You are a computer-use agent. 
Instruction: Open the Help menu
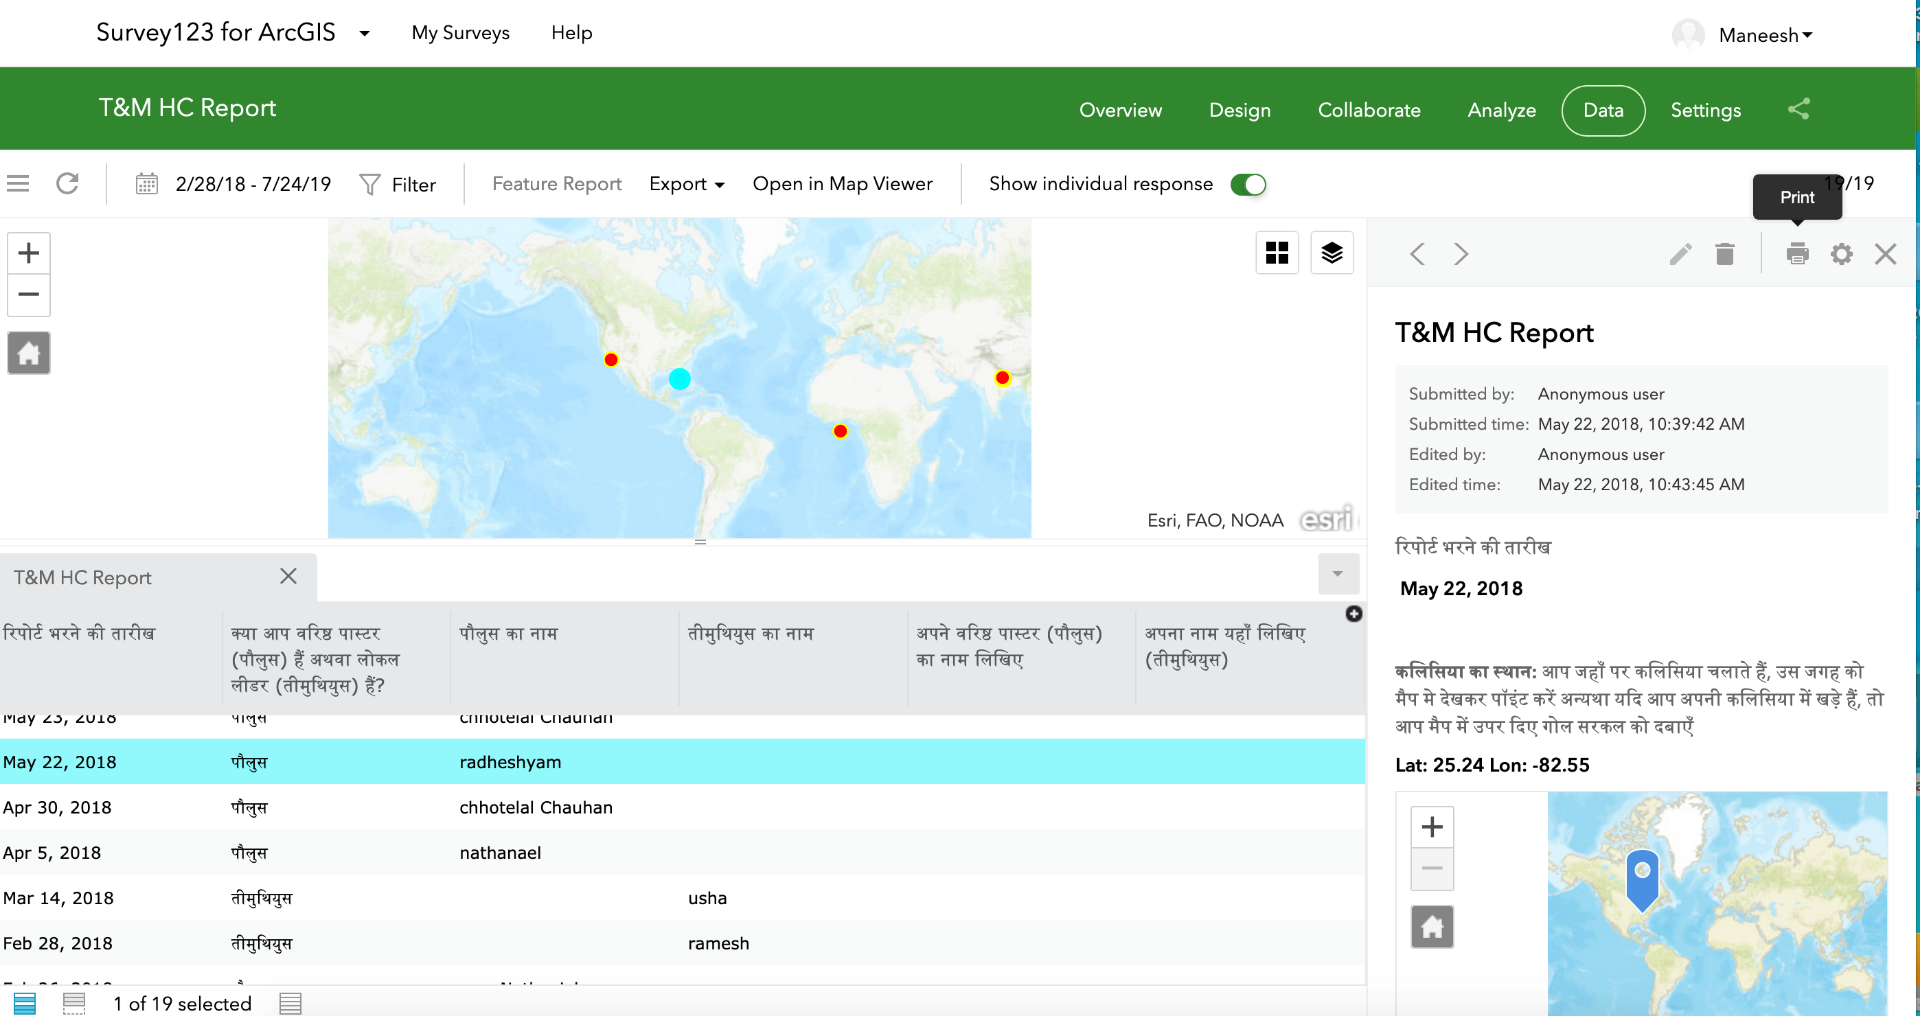tap(572, 33)
